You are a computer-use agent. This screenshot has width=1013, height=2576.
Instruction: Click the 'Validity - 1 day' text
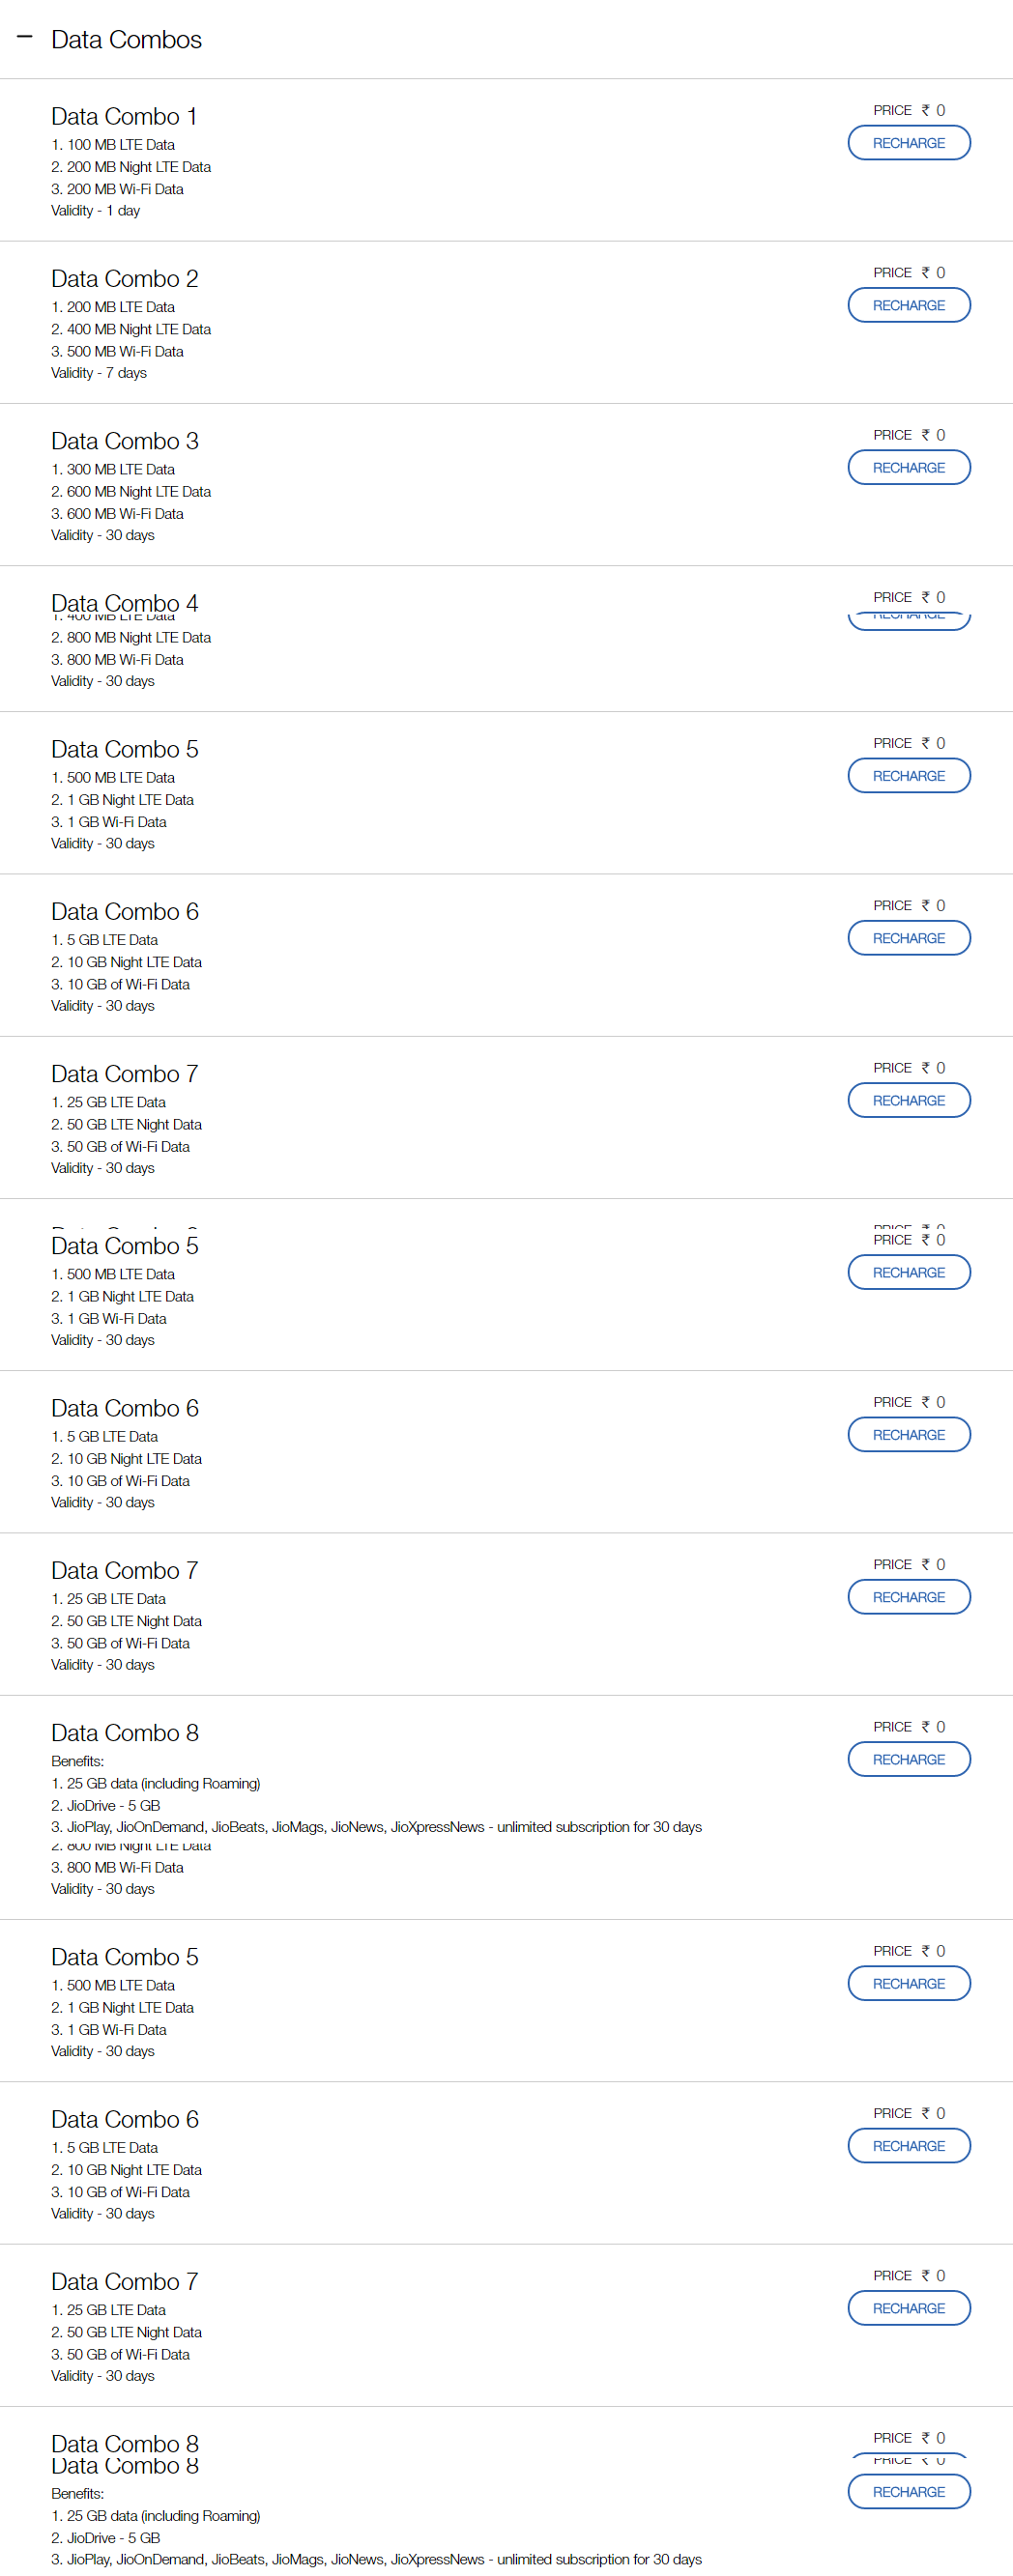pyautogui.click(x=95, y=211)
